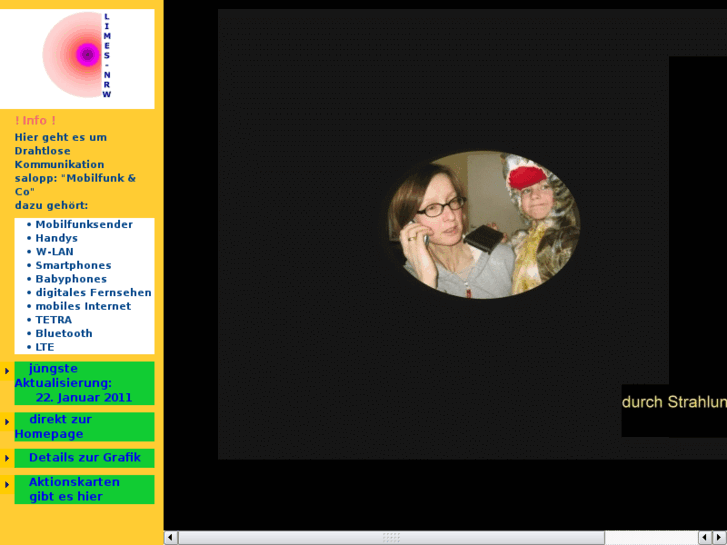Click arrow beside Details zur Grafik
This screenshot has height=545, width=727.
pos(7,459)
